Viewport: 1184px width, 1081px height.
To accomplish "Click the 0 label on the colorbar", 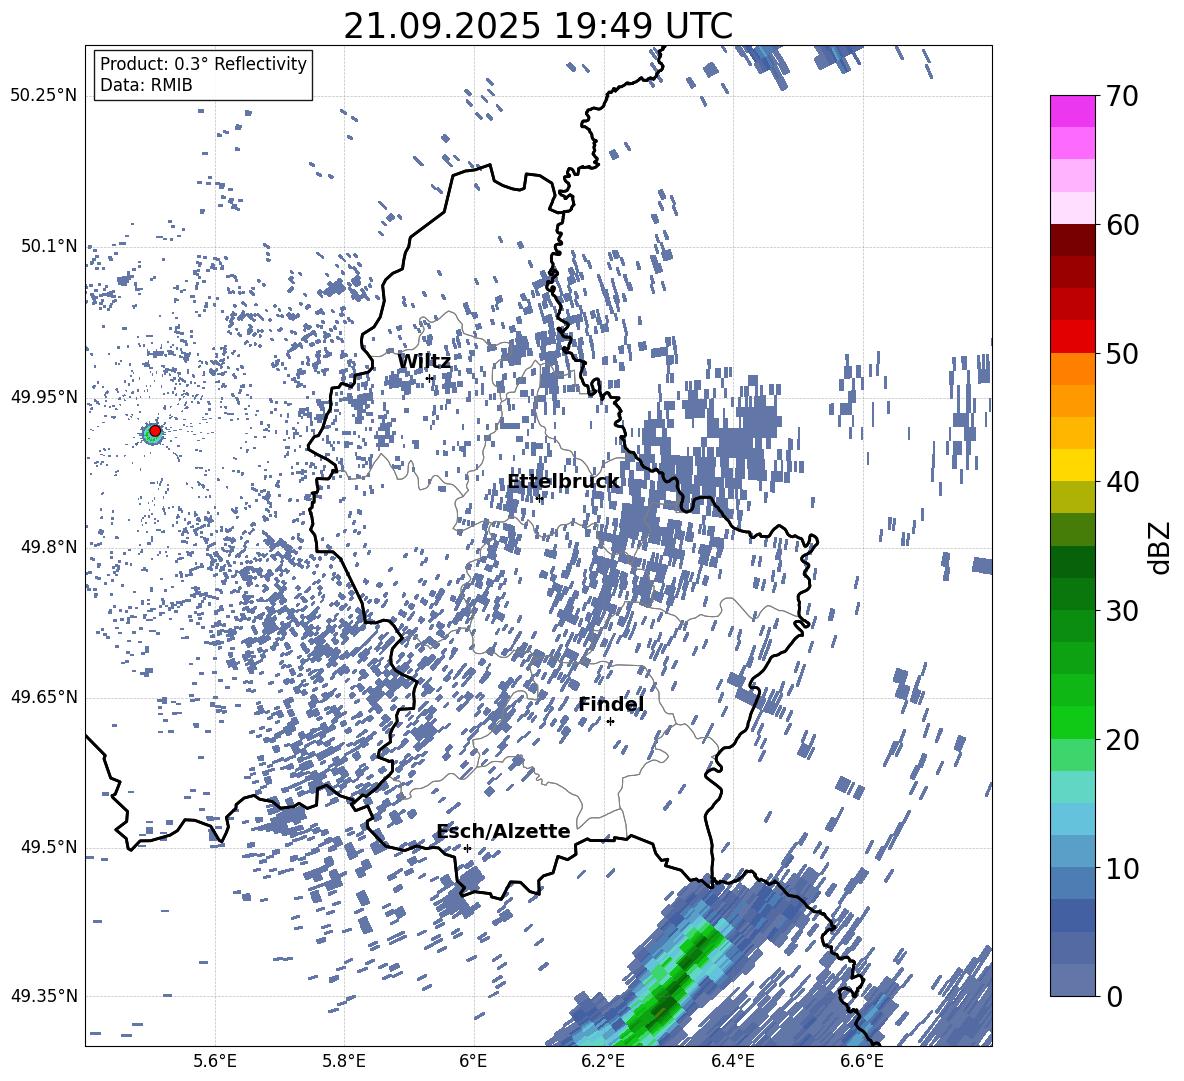I will (1114, 996).
